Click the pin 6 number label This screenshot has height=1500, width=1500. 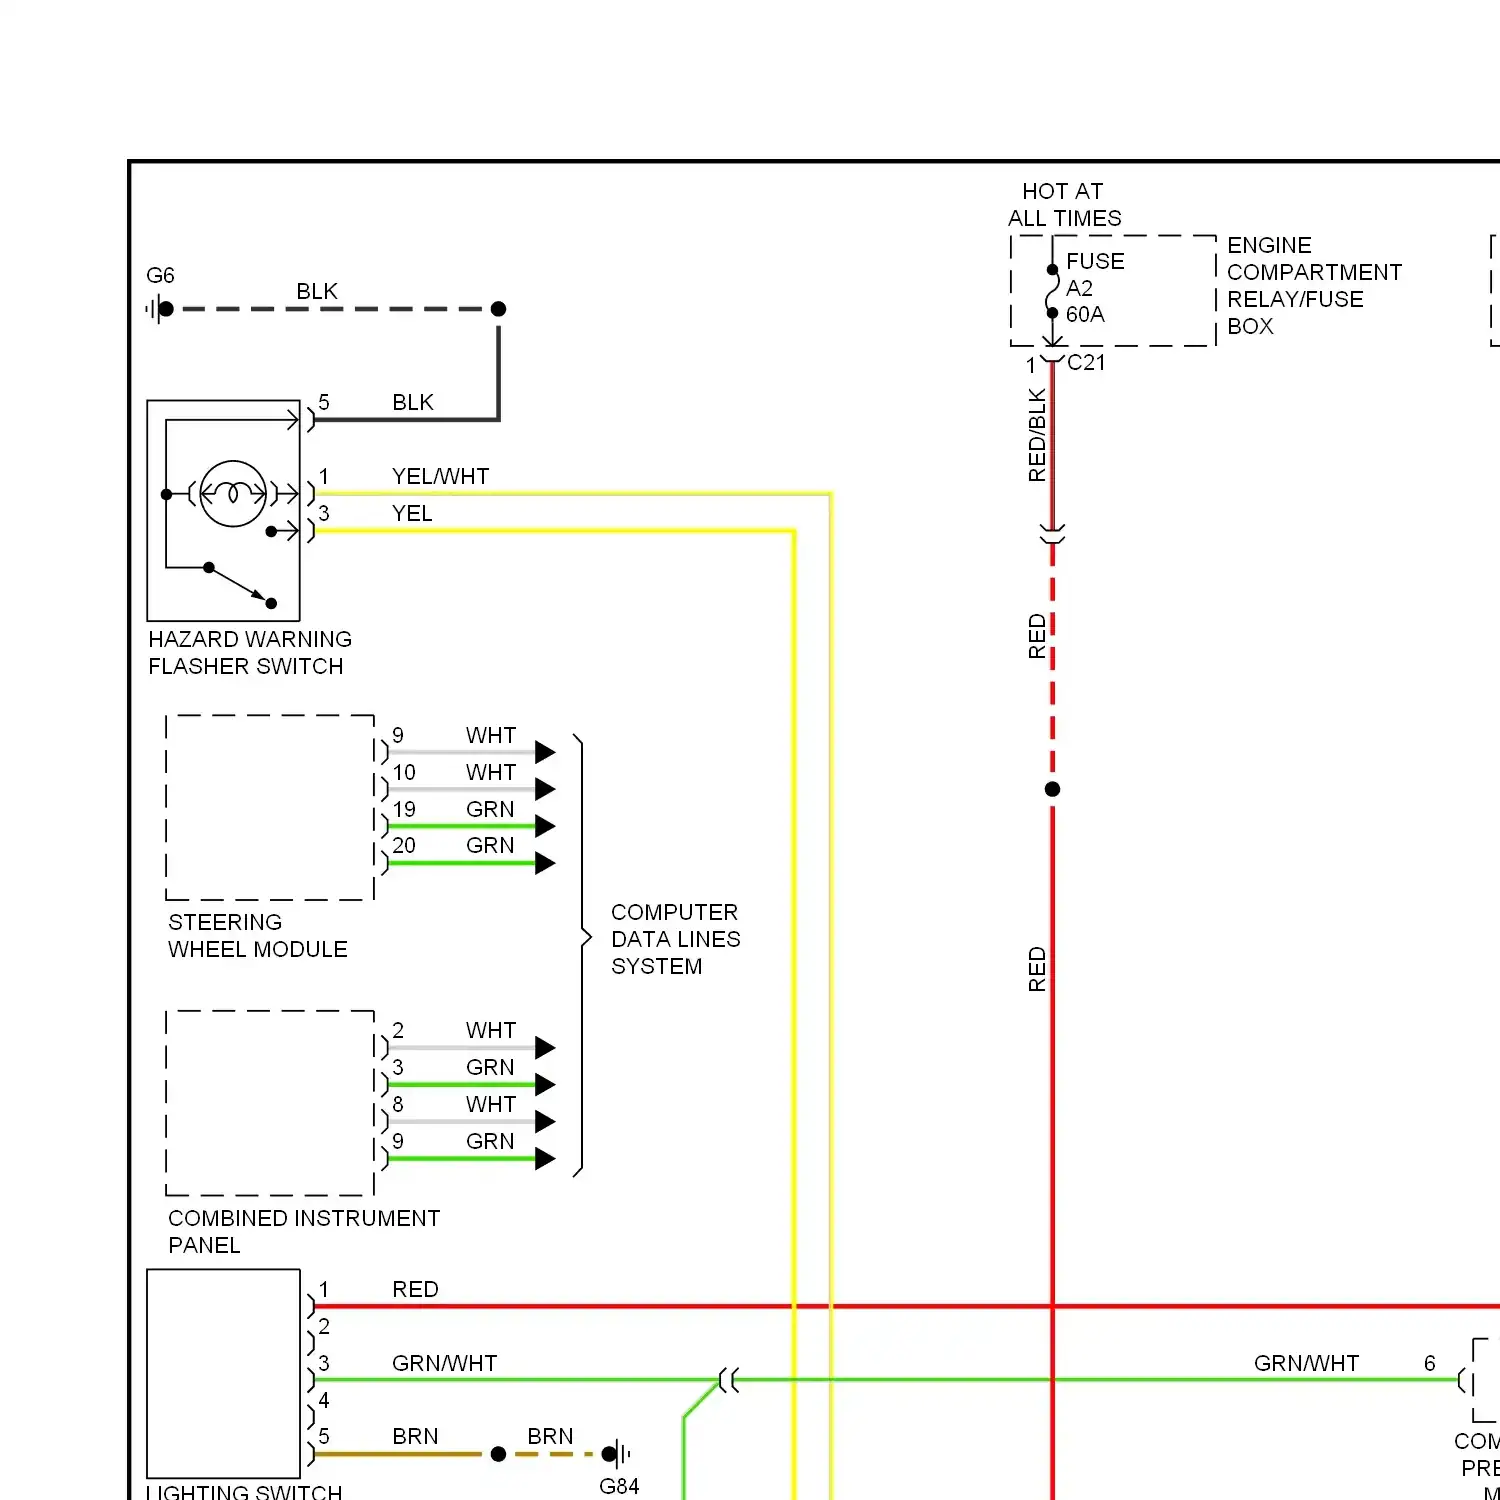[x=1430, y=1363]
